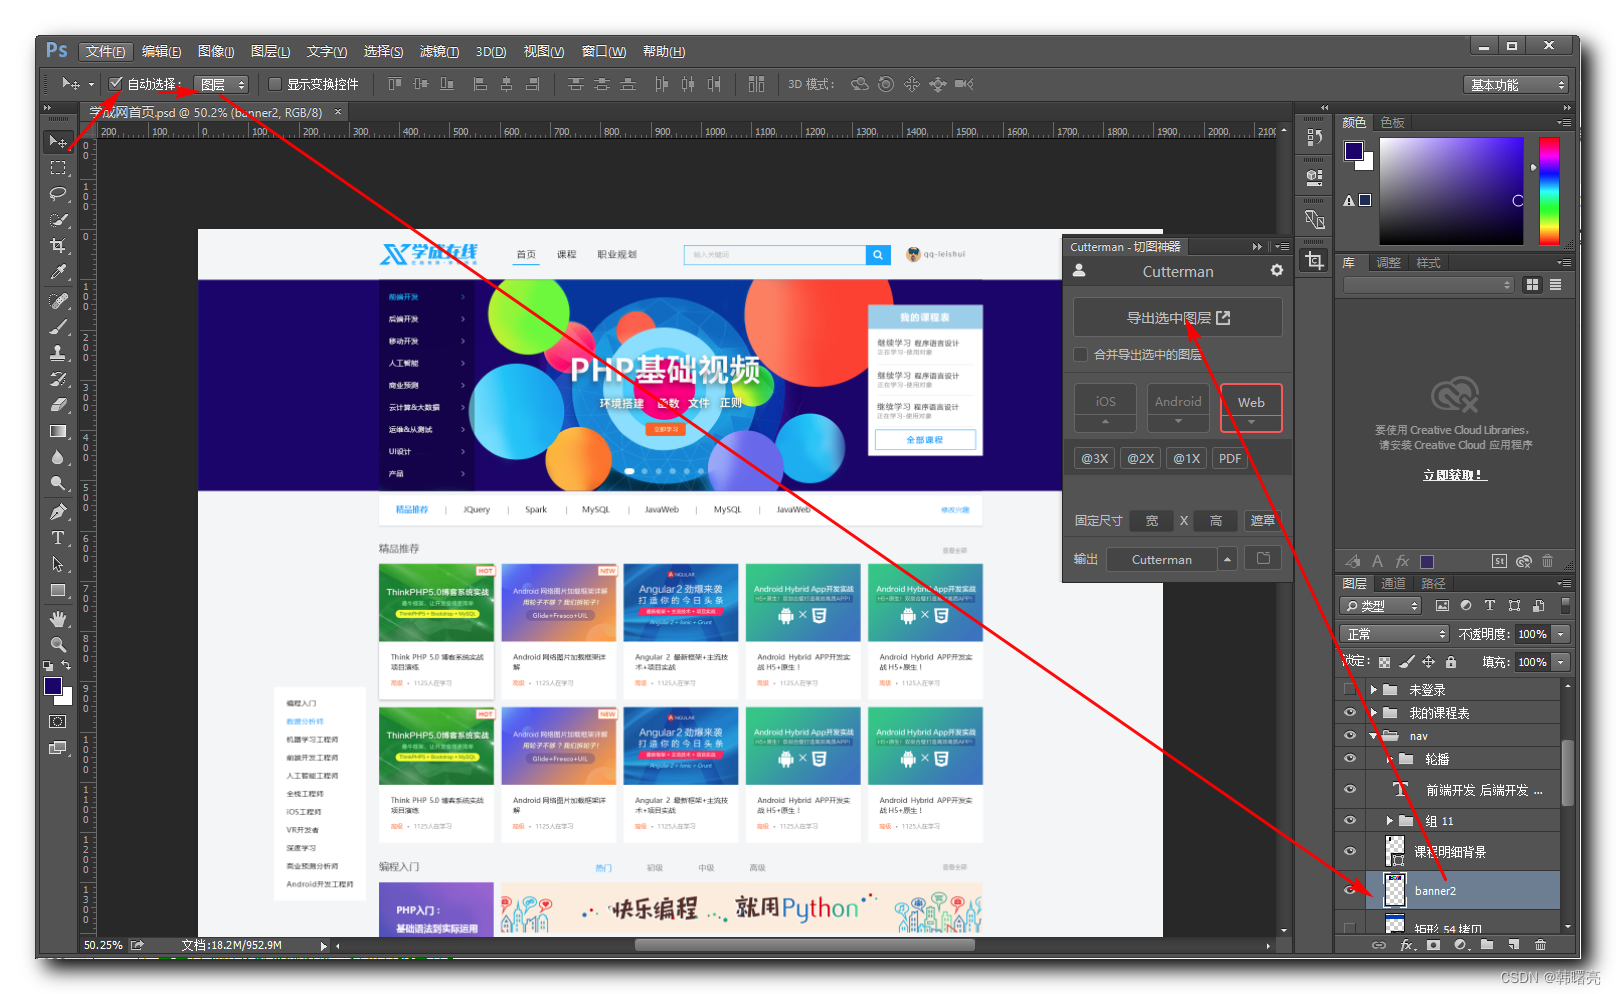
Task: Select the Gradient tool
Action: 58,431
